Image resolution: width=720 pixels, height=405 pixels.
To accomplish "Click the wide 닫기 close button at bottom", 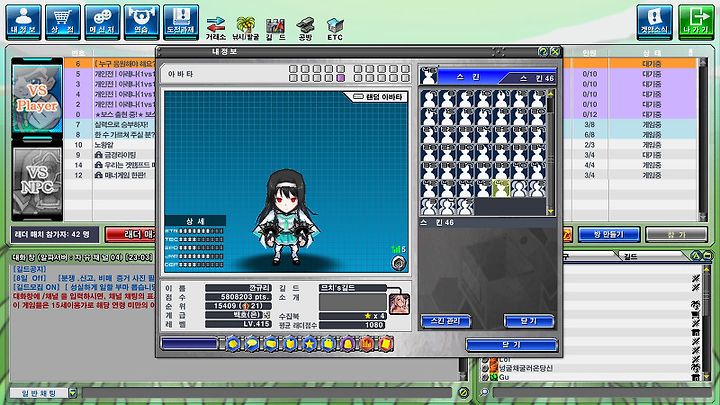I will [x=512, y=345].
